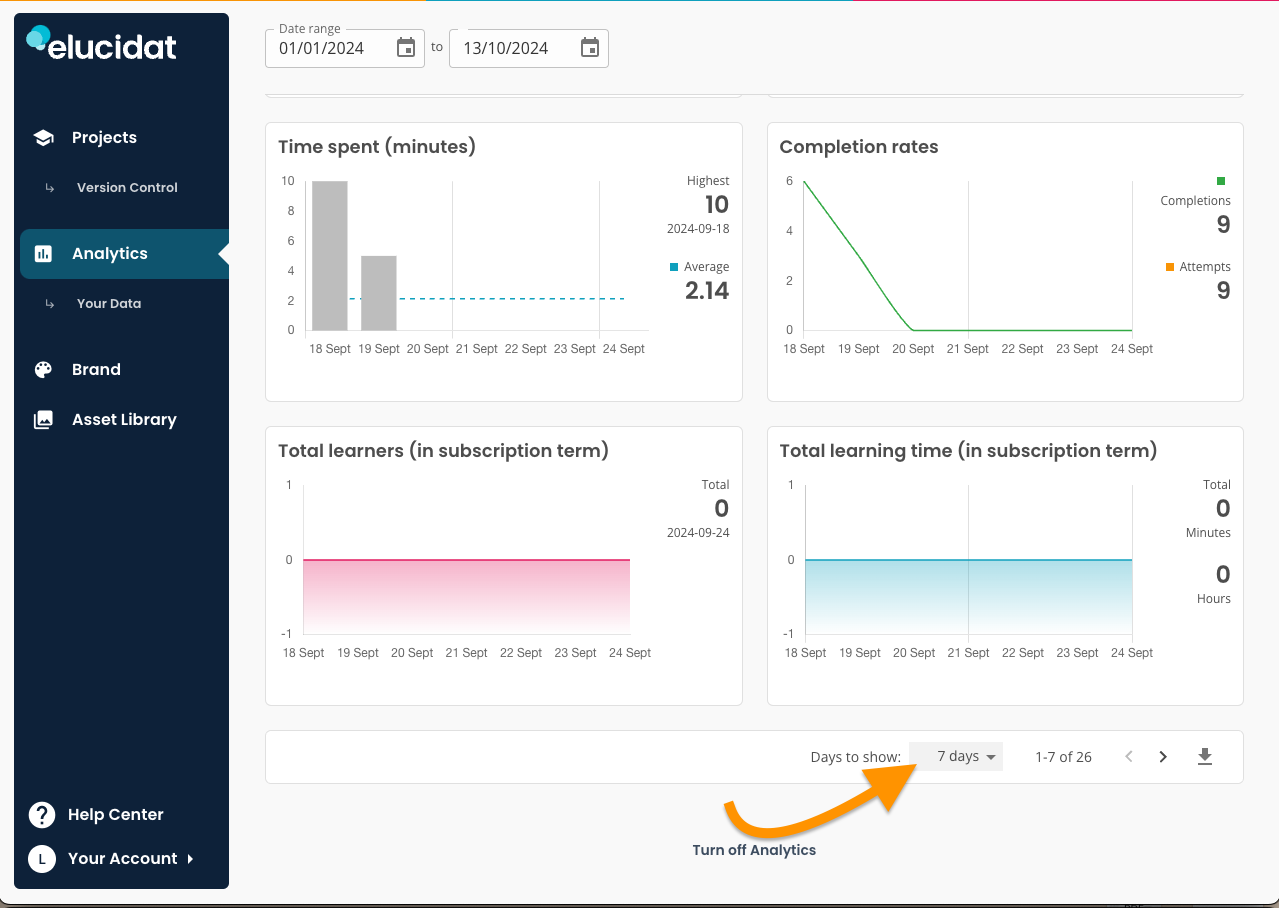Open the Help Center question mark icon

coord(42,815)
